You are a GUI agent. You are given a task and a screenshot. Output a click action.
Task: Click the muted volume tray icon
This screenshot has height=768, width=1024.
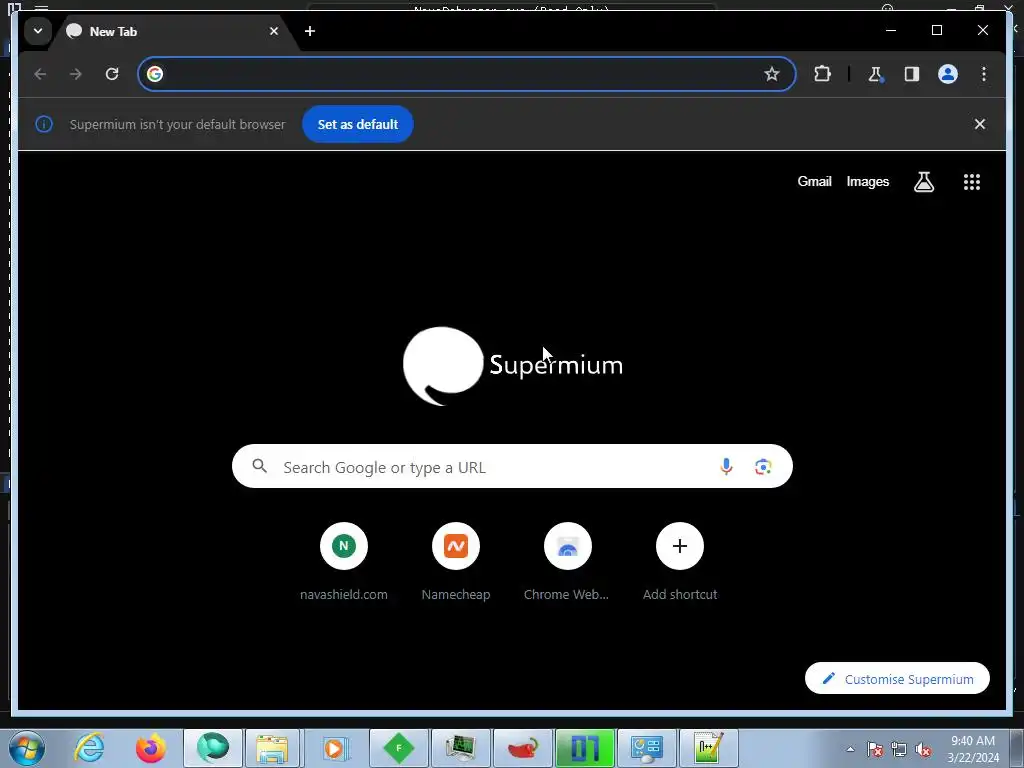[x=923, y=749]
